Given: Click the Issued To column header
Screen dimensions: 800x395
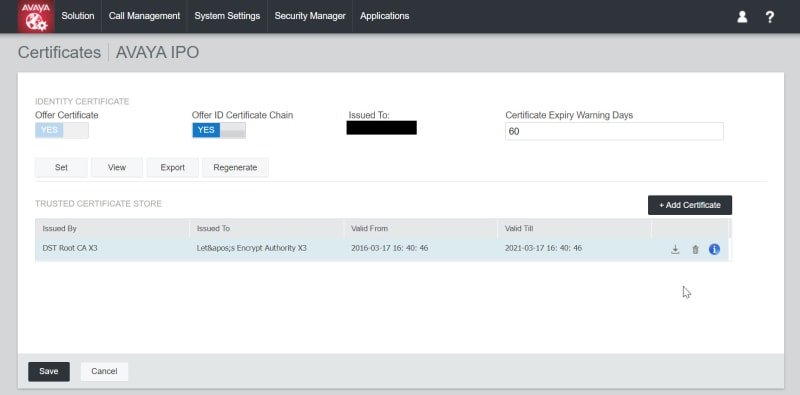Looking at the screenshot, I should coord(266,229).
